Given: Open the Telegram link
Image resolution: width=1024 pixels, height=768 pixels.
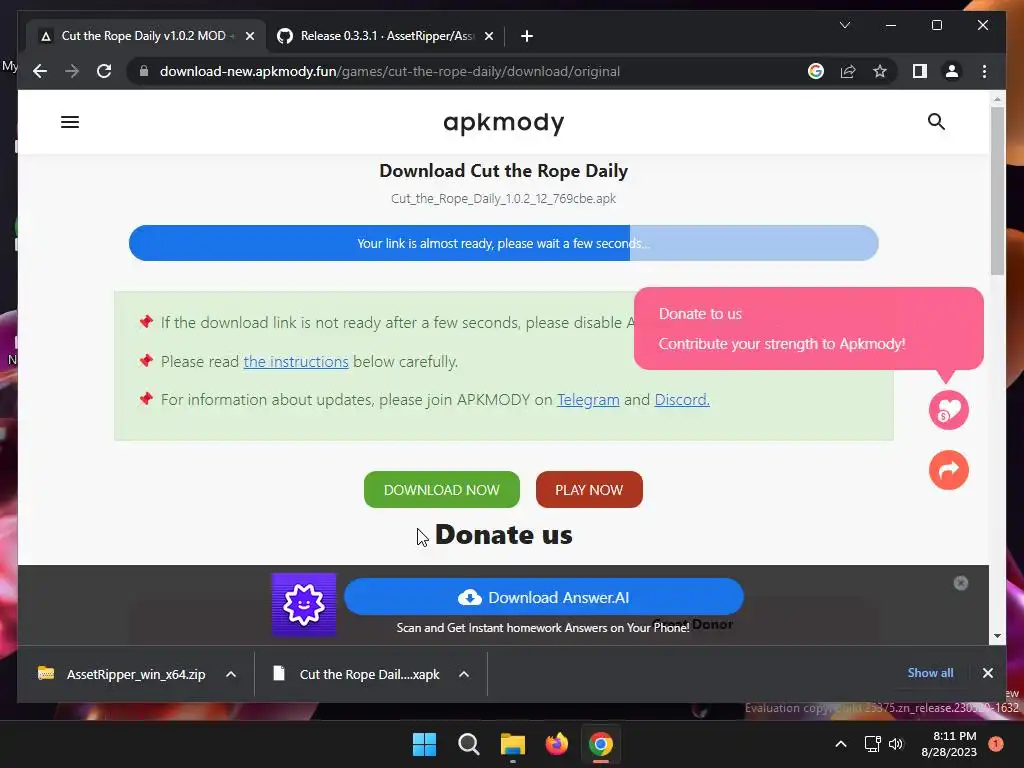Looking at the screenshot, I should click(588, 400).
